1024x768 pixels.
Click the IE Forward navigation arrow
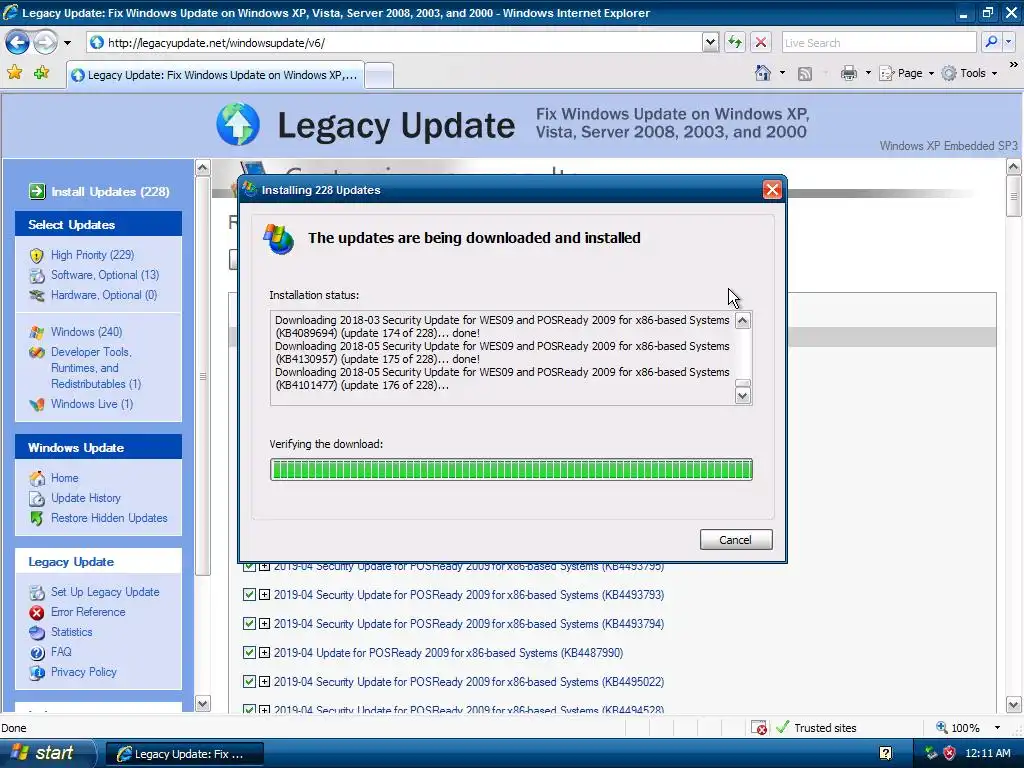pos(45,43)
